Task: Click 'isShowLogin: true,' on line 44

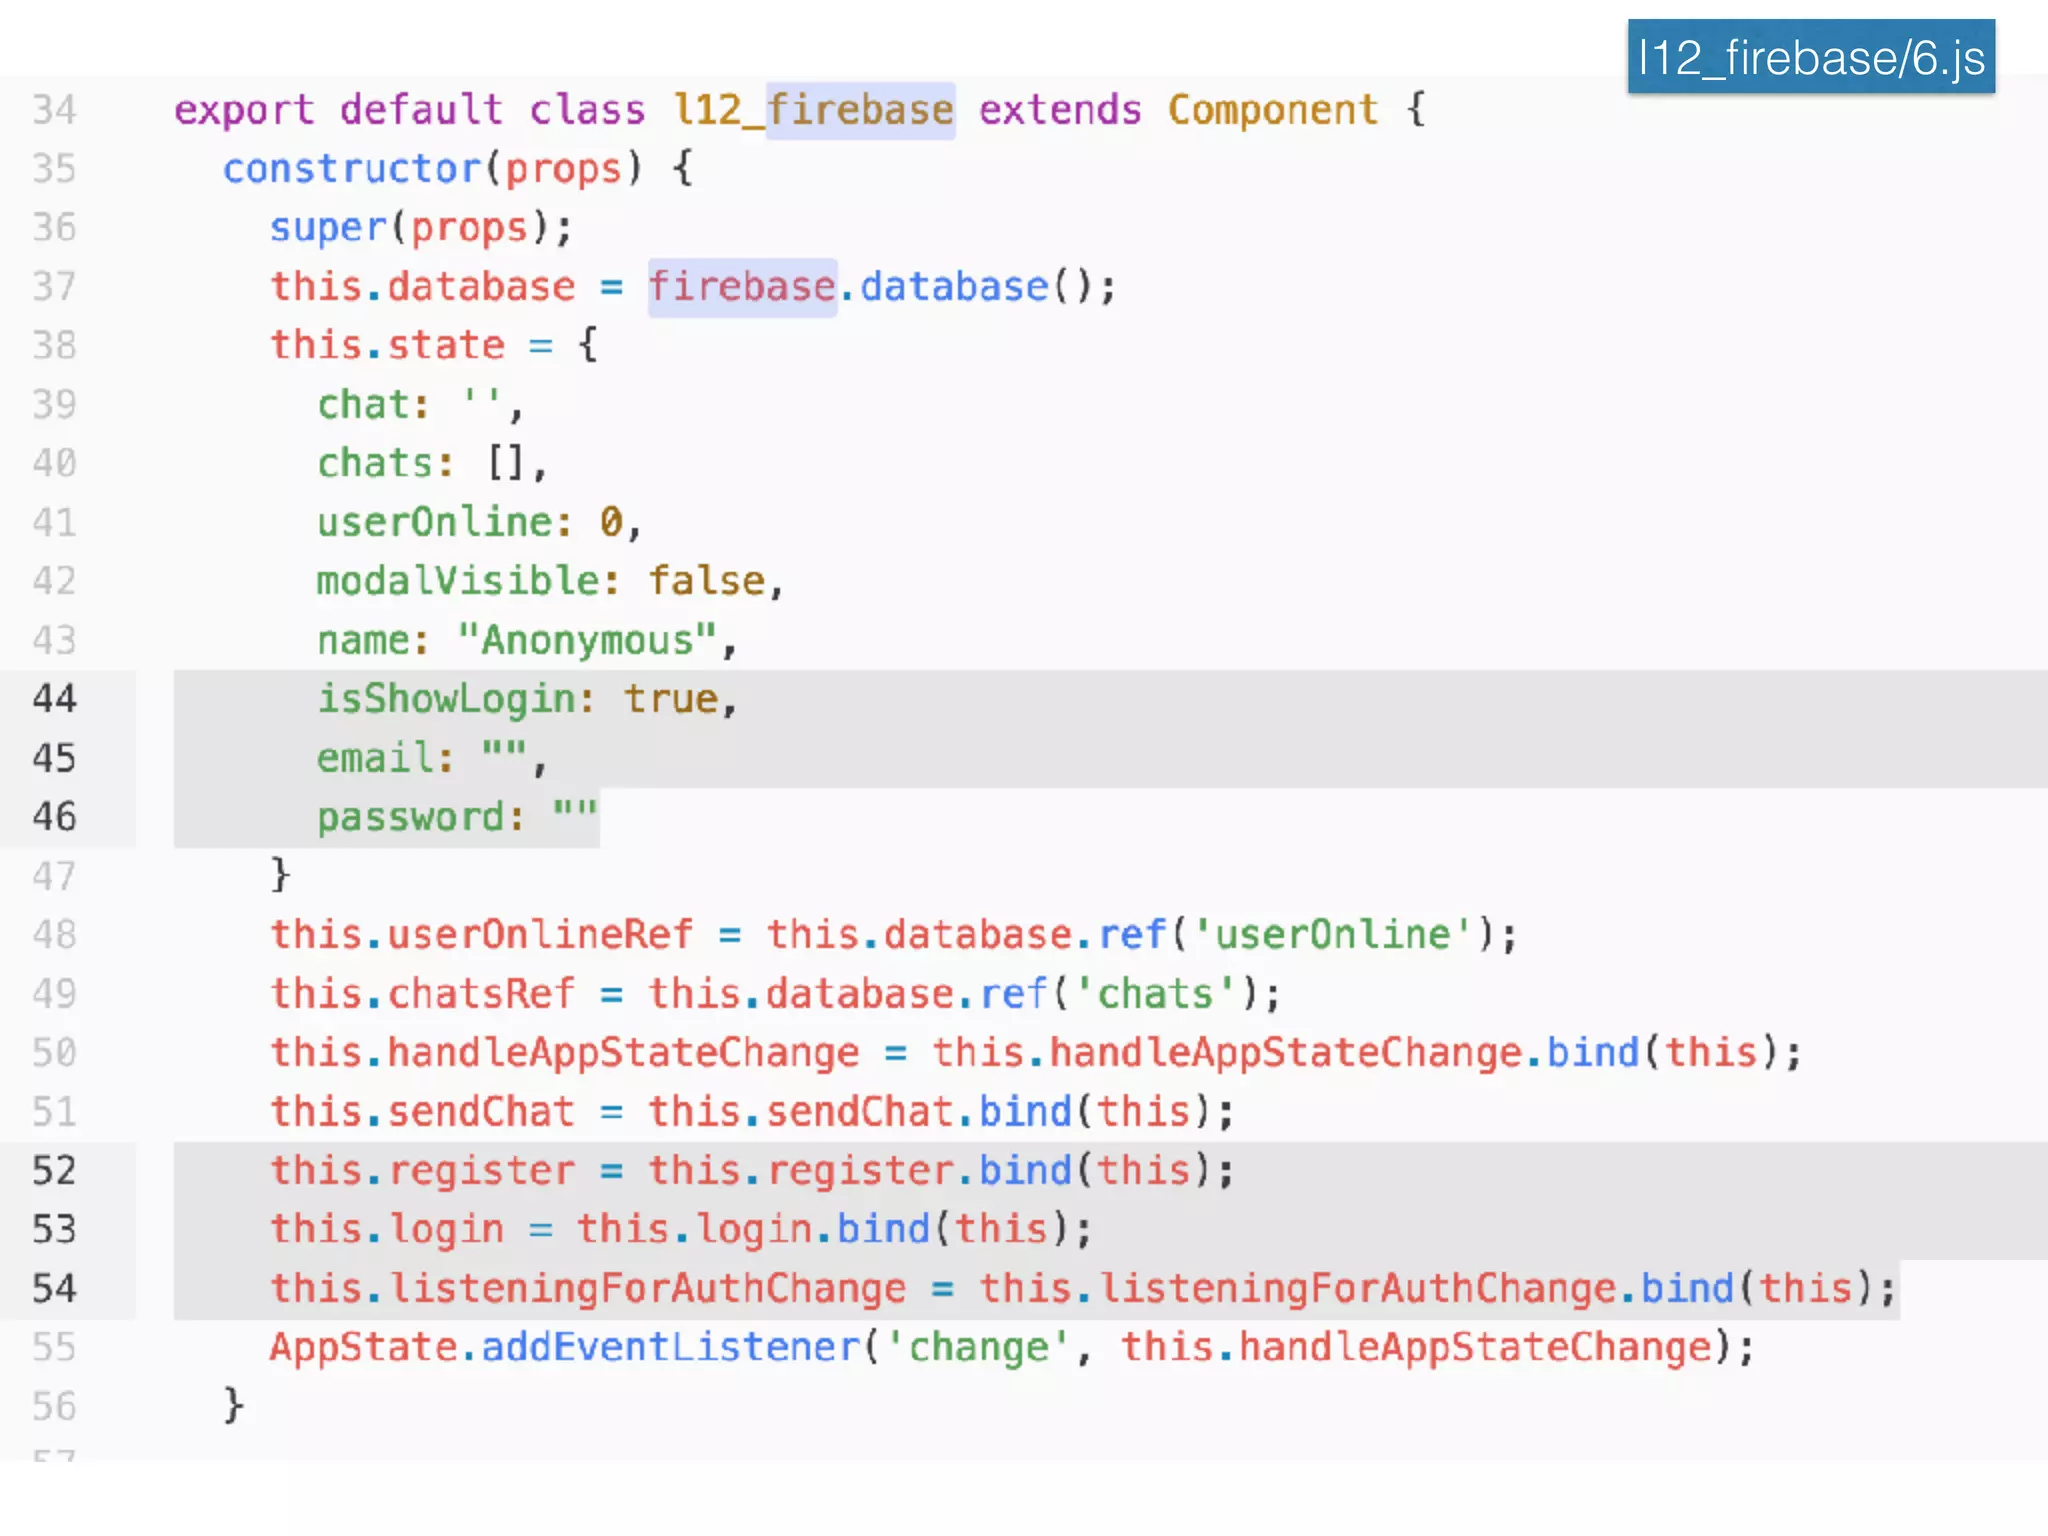Action: pos(527,699)
